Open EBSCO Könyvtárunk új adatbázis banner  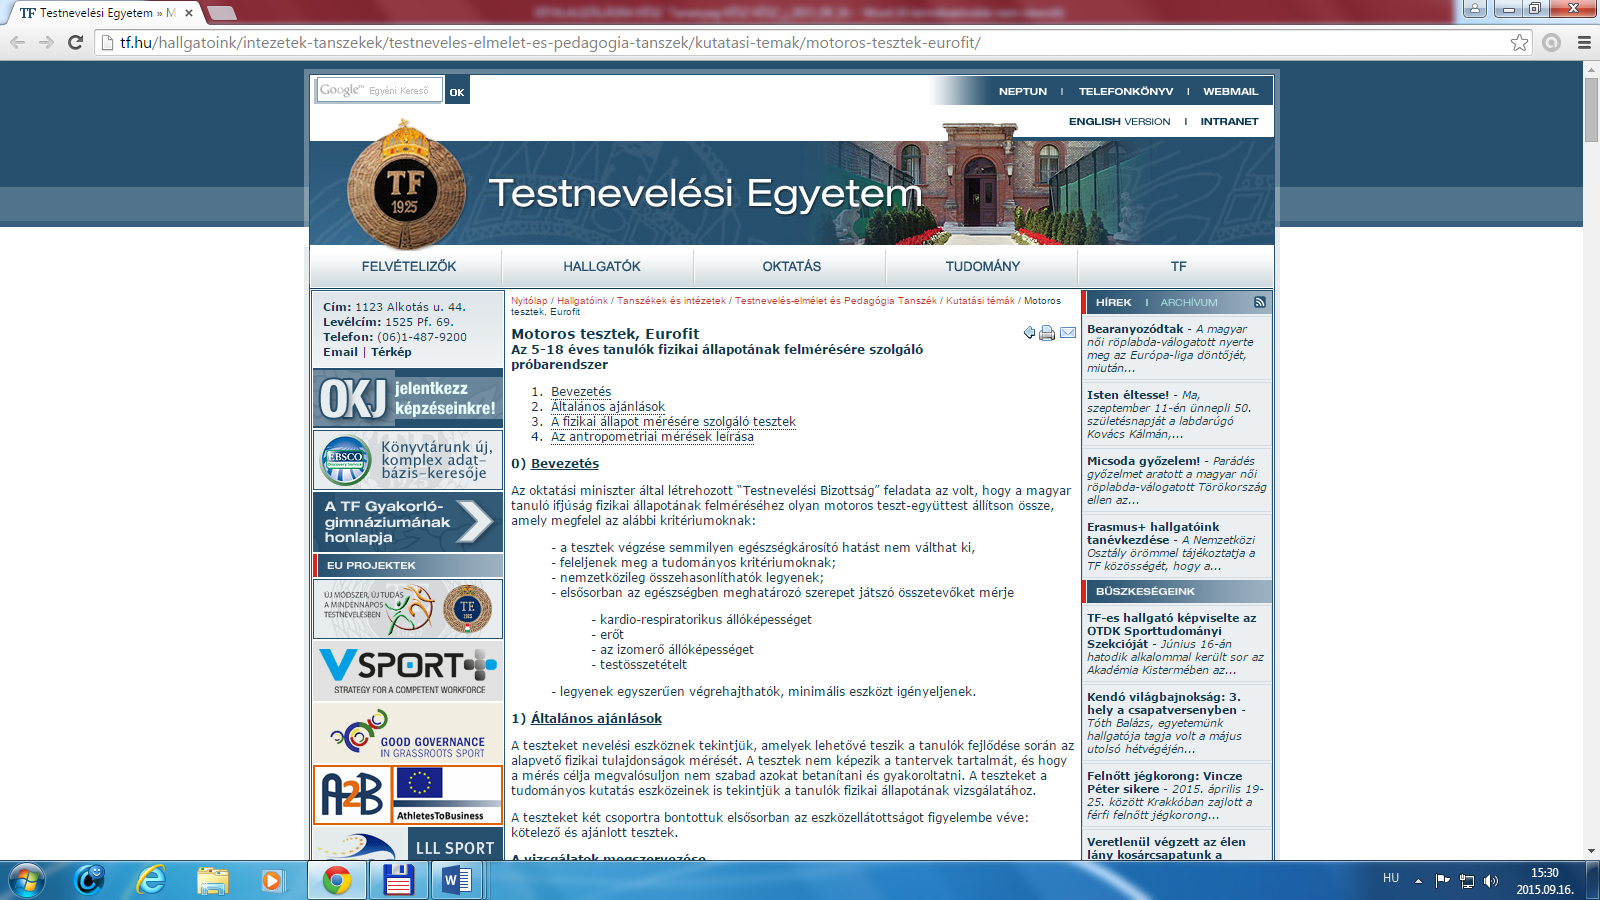[407, 460]
